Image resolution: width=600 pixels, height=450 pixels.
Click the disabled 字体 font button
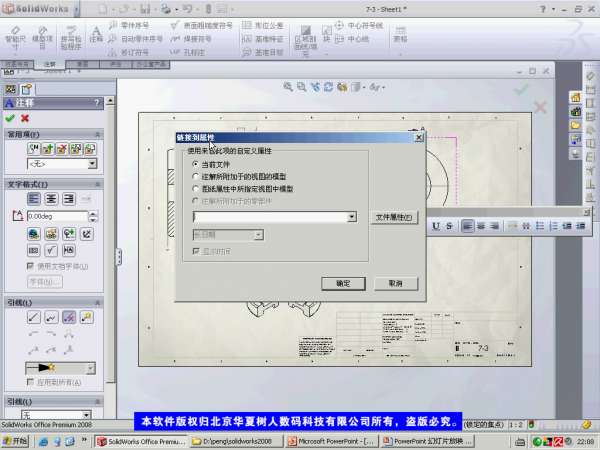point(45,282)
